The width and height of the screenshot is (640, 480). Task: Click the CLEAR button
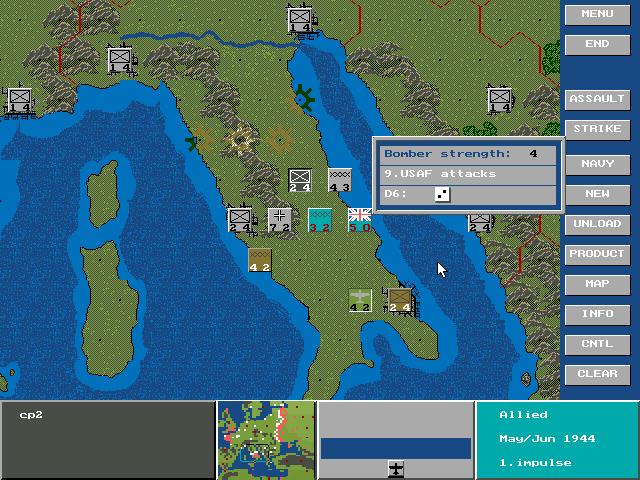(x=597, y=374)
